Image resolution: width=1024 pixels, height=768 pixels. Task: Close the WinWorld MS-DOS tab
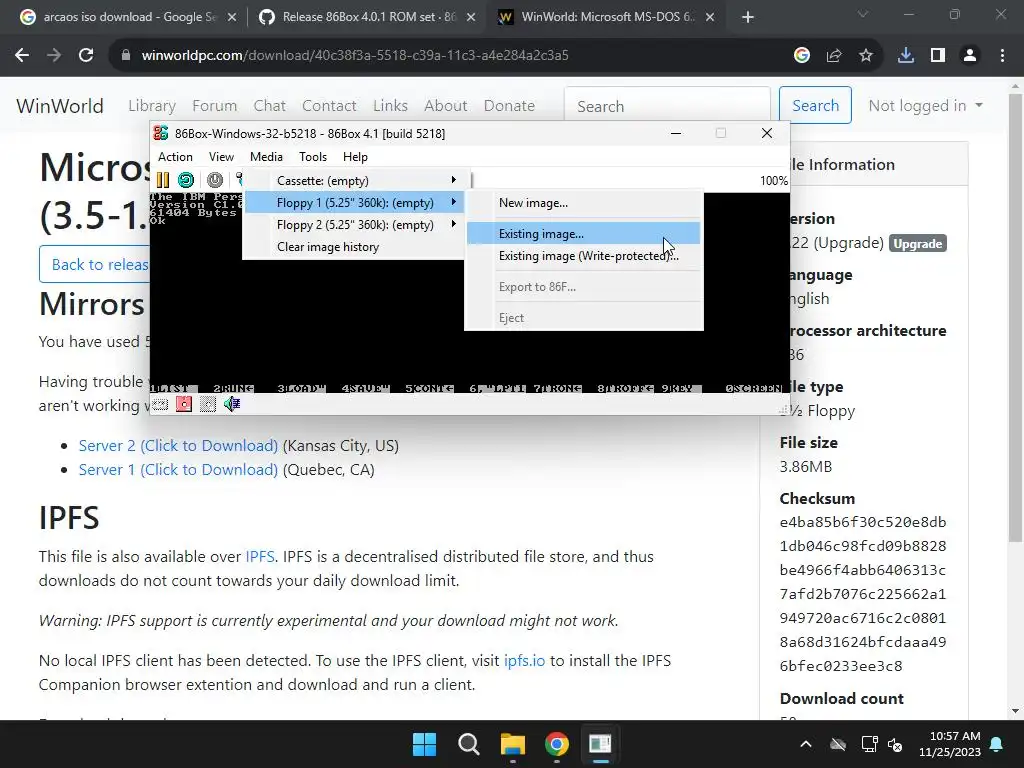point(711,18)
